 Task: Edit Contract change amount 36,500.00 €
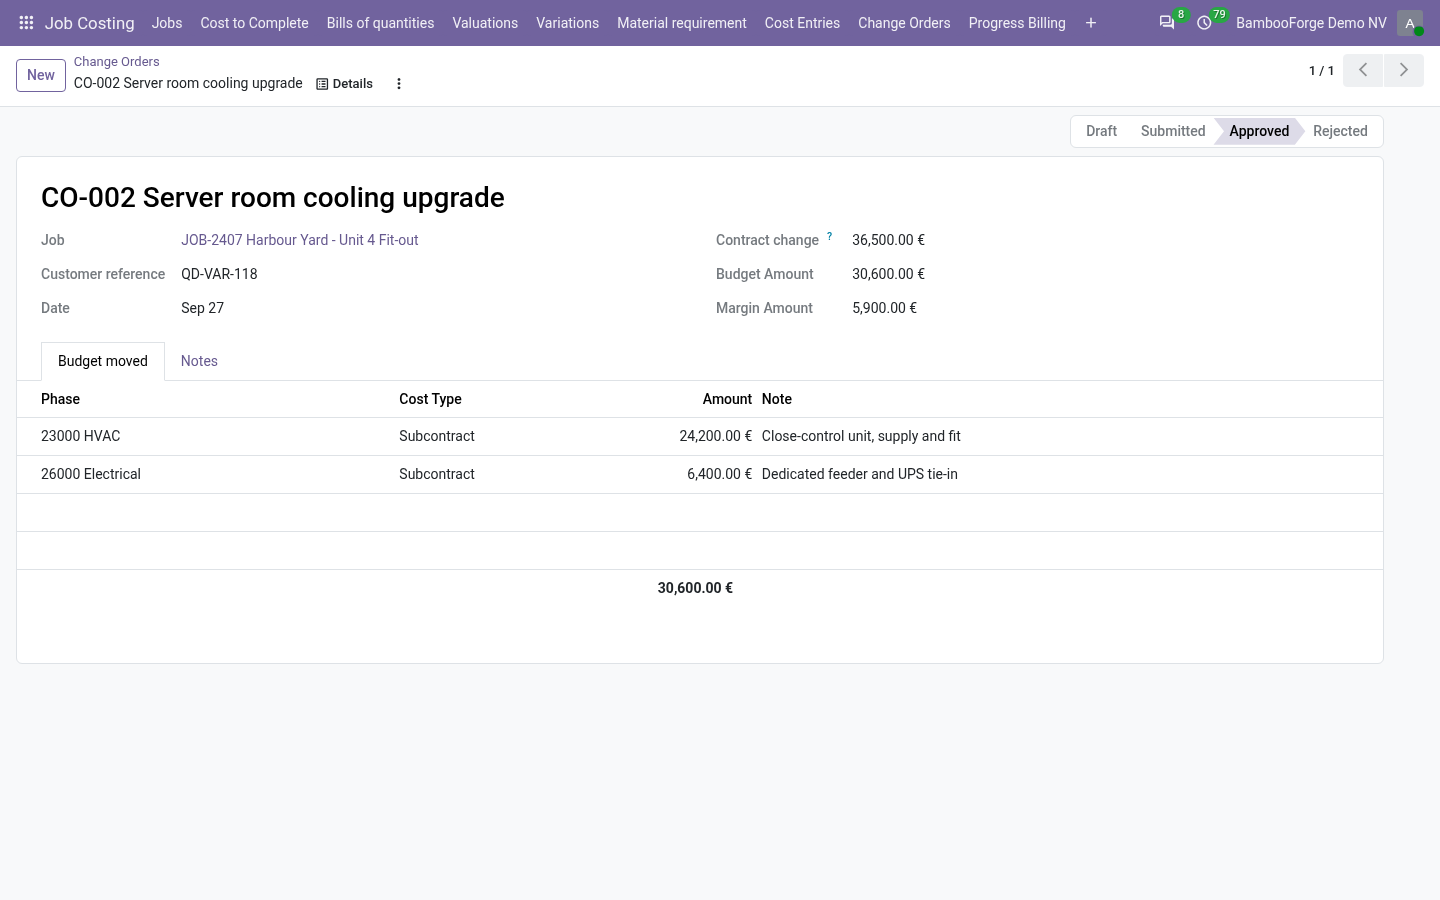pyautogui.click(x=888, y=240)
